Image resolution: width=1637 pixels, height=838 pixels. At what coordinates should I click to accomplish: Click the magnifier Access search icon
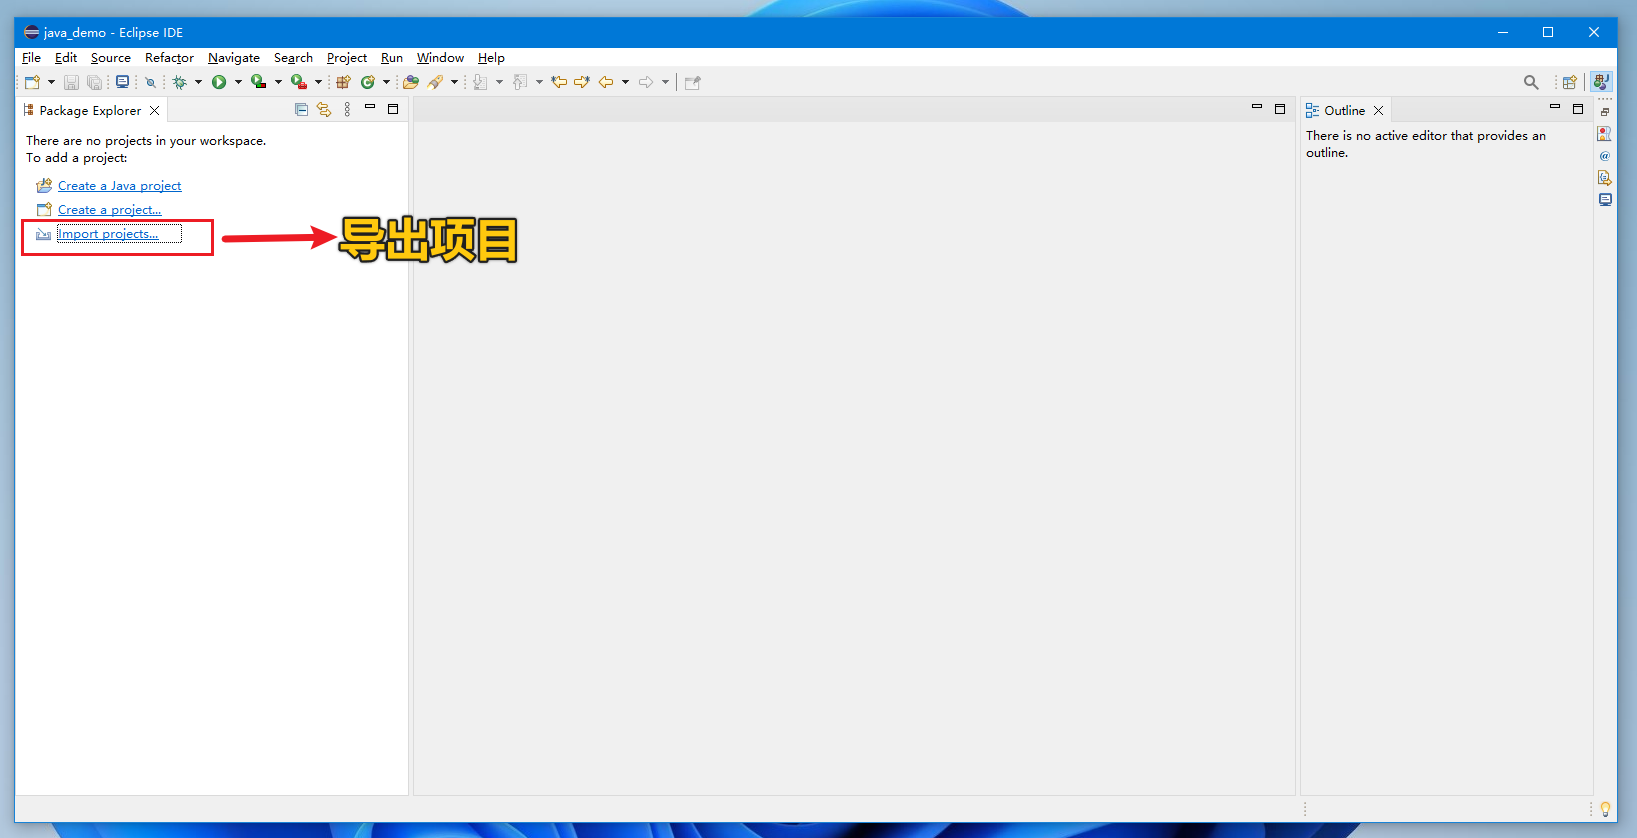click(1531, 82)
